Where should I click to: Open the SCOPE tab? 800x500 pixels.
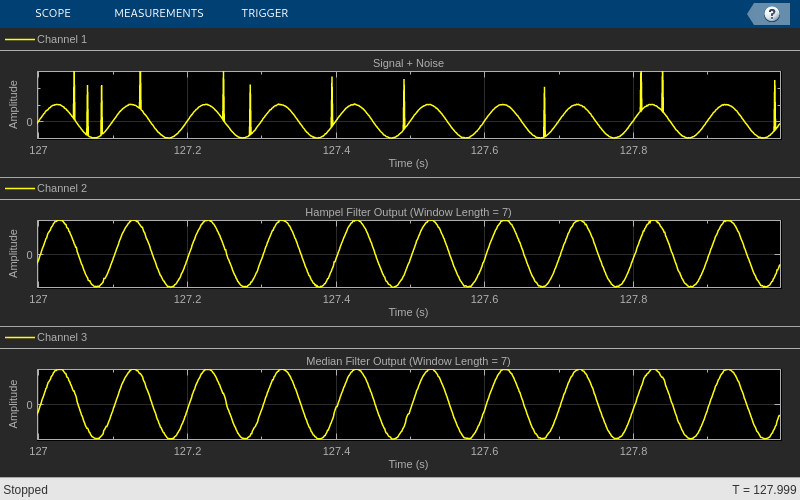pos(53,13)
